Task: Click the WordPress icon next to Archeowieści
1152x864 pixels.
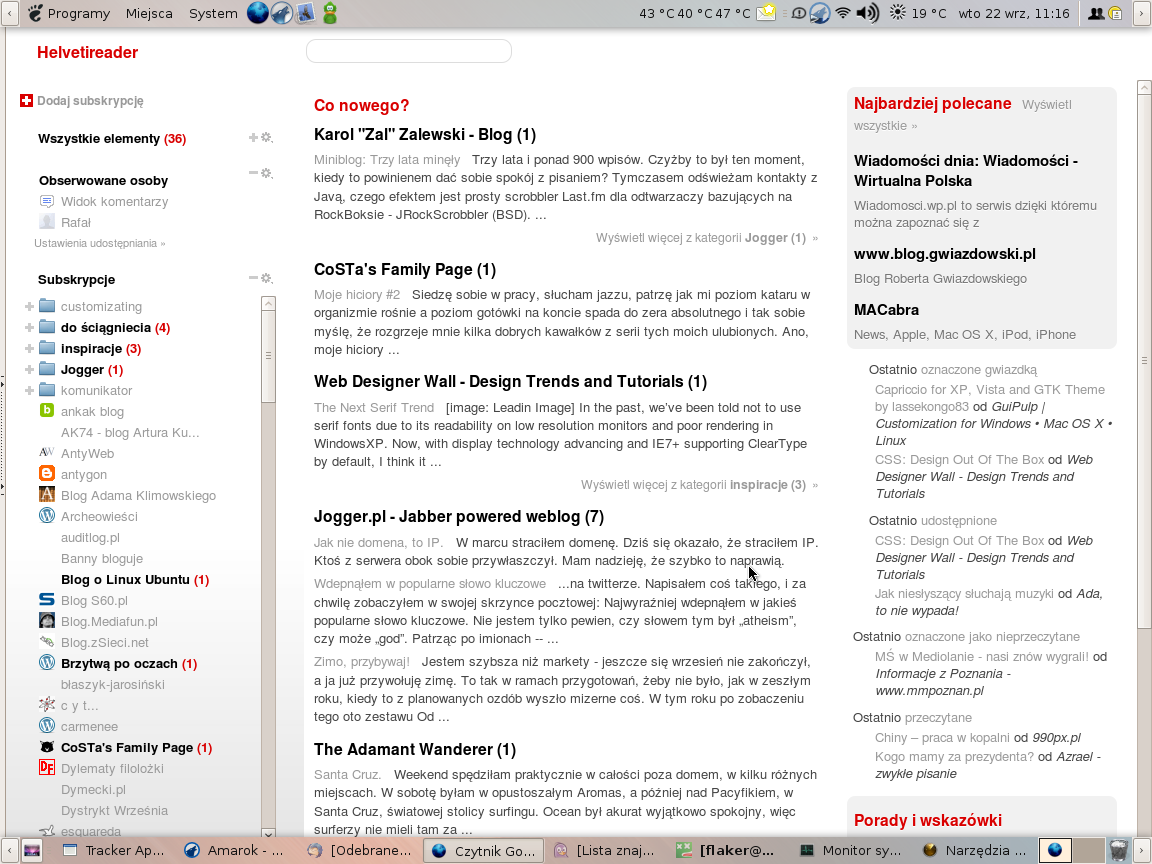Action: coord(46,516)
